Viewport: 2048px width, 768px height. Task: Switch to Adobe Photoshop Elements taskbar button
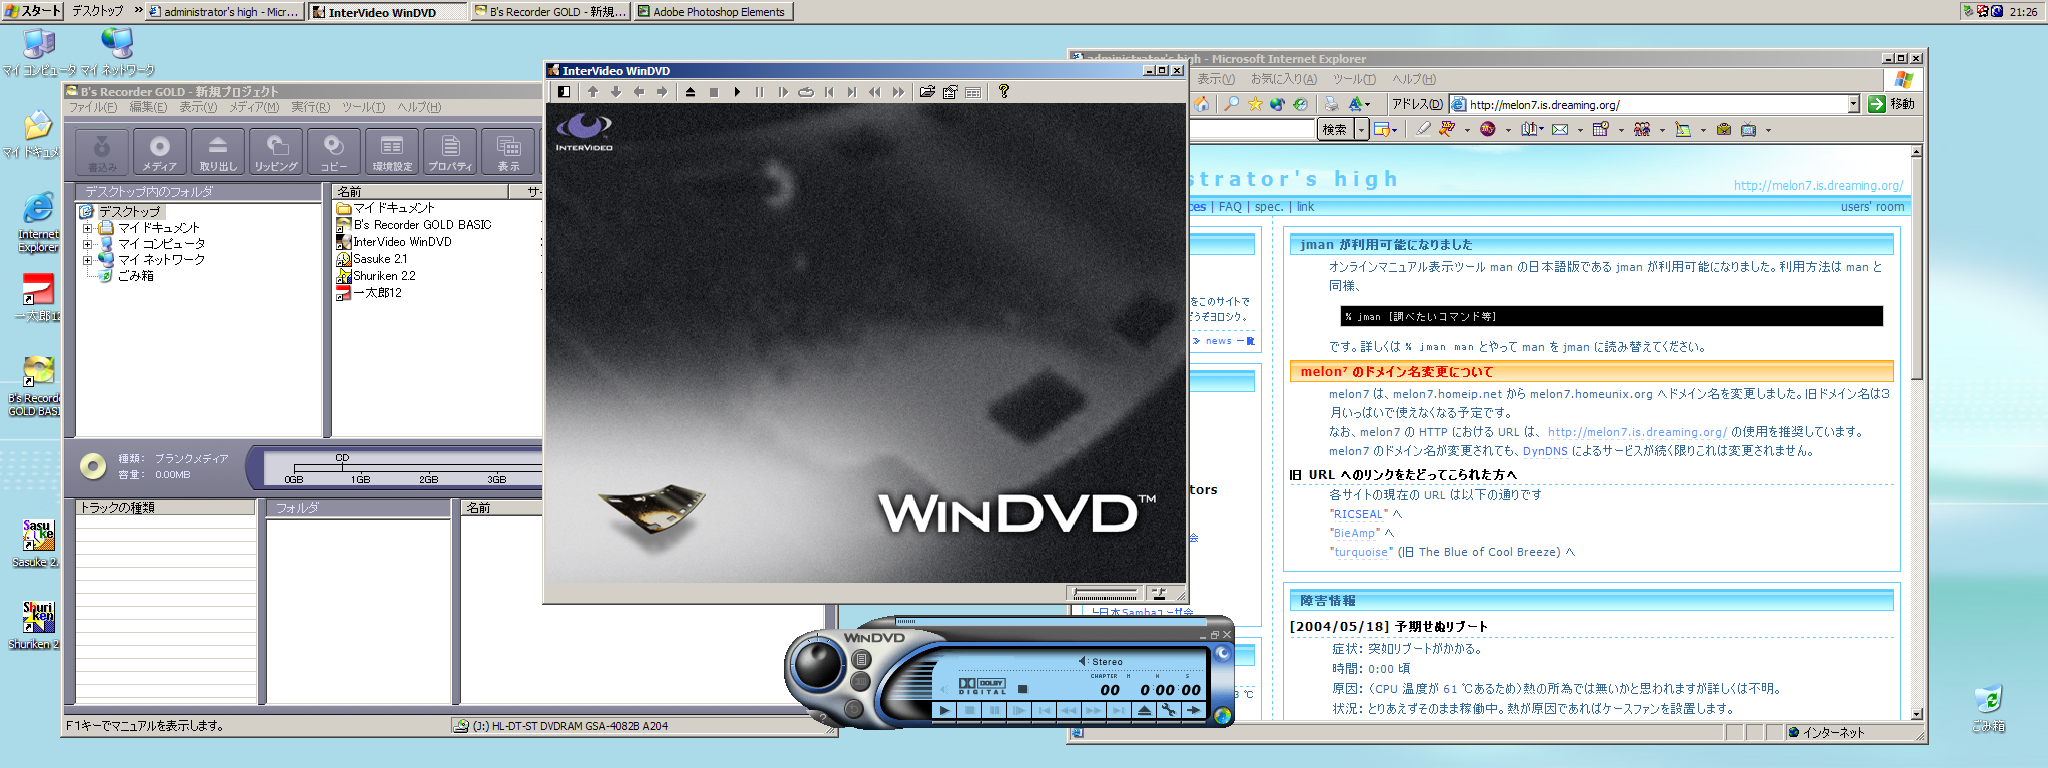point(713,12)
